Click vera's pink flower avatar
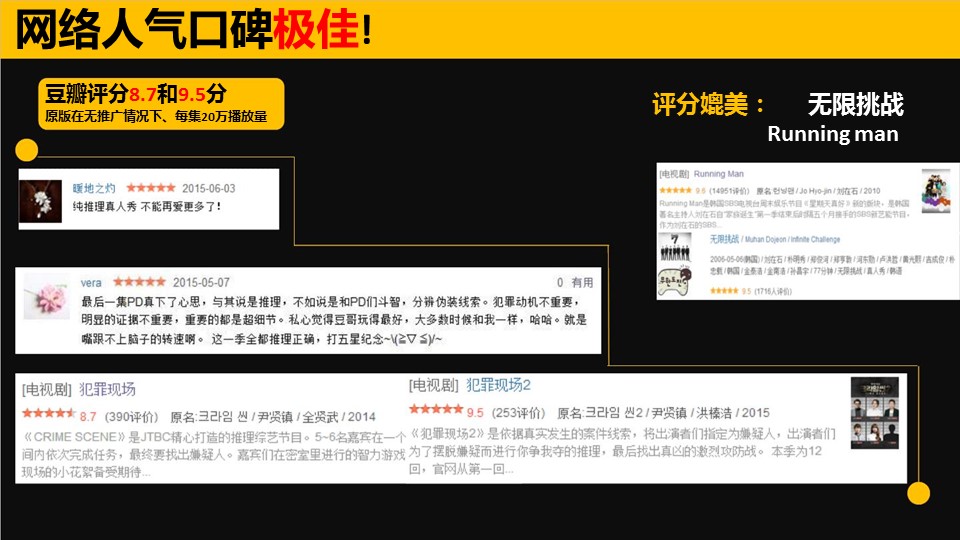 click(47, 296)
